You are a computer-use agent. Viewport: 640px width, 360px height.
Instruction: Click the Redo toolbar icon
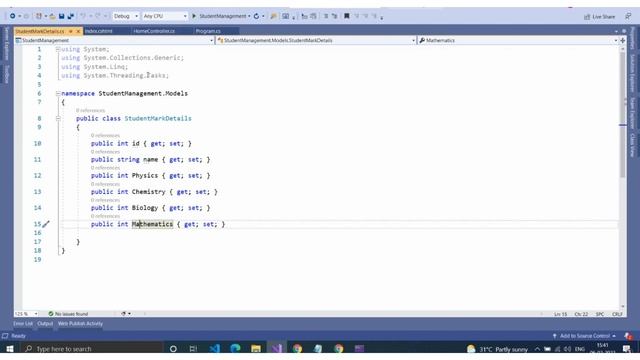98,16
